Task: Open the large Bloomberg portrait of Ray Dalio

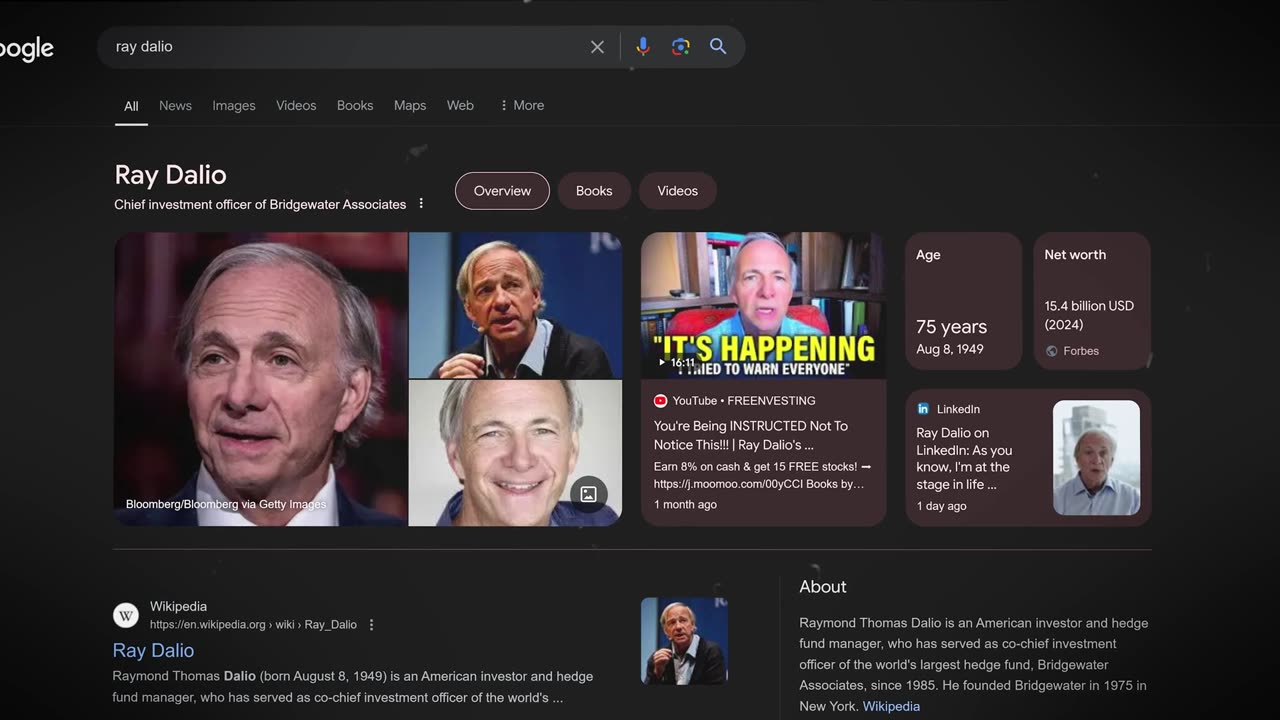Action: pos(261,379)
